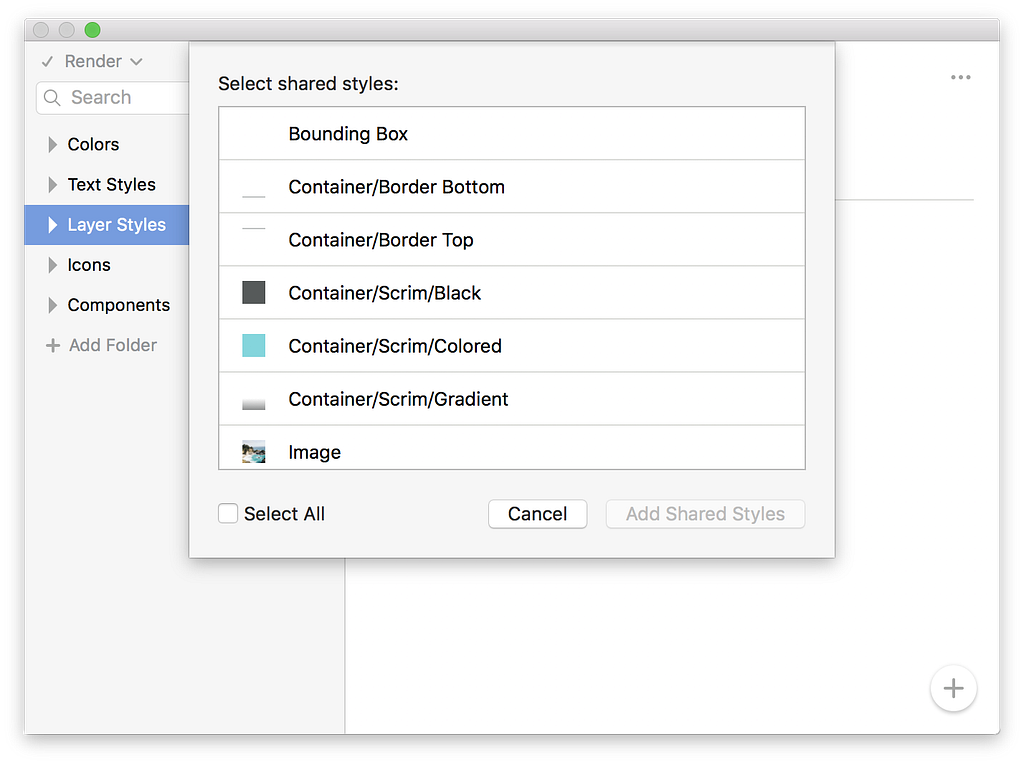Viewport: 1024px width, 764px height.
Task: Click the Image style thumbnail
Action: point(254,453)
